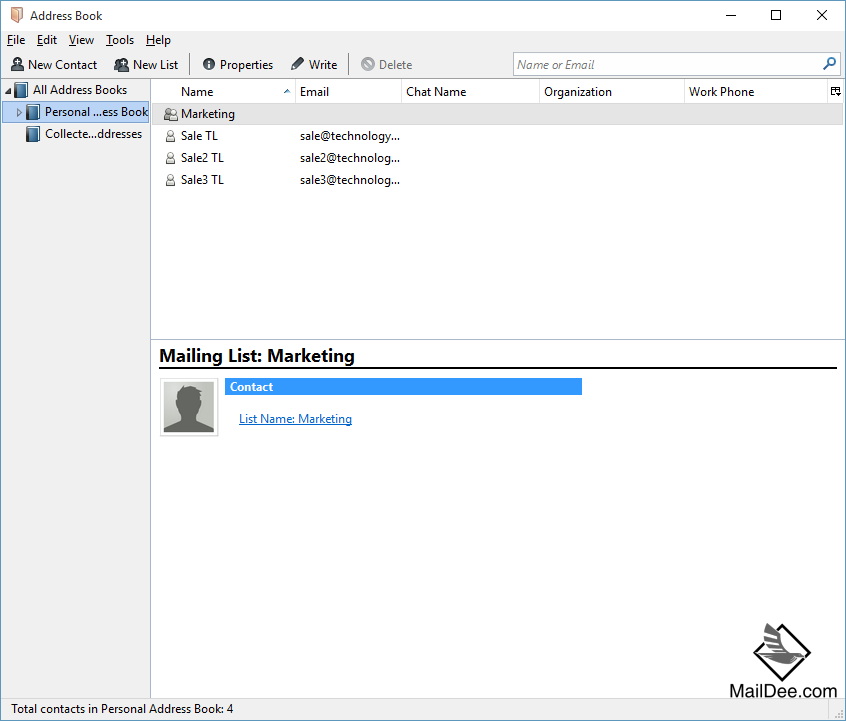Screen dimensions: 846x721
Task: Open Properties using its toolbar icon
Action: point(209,64)
